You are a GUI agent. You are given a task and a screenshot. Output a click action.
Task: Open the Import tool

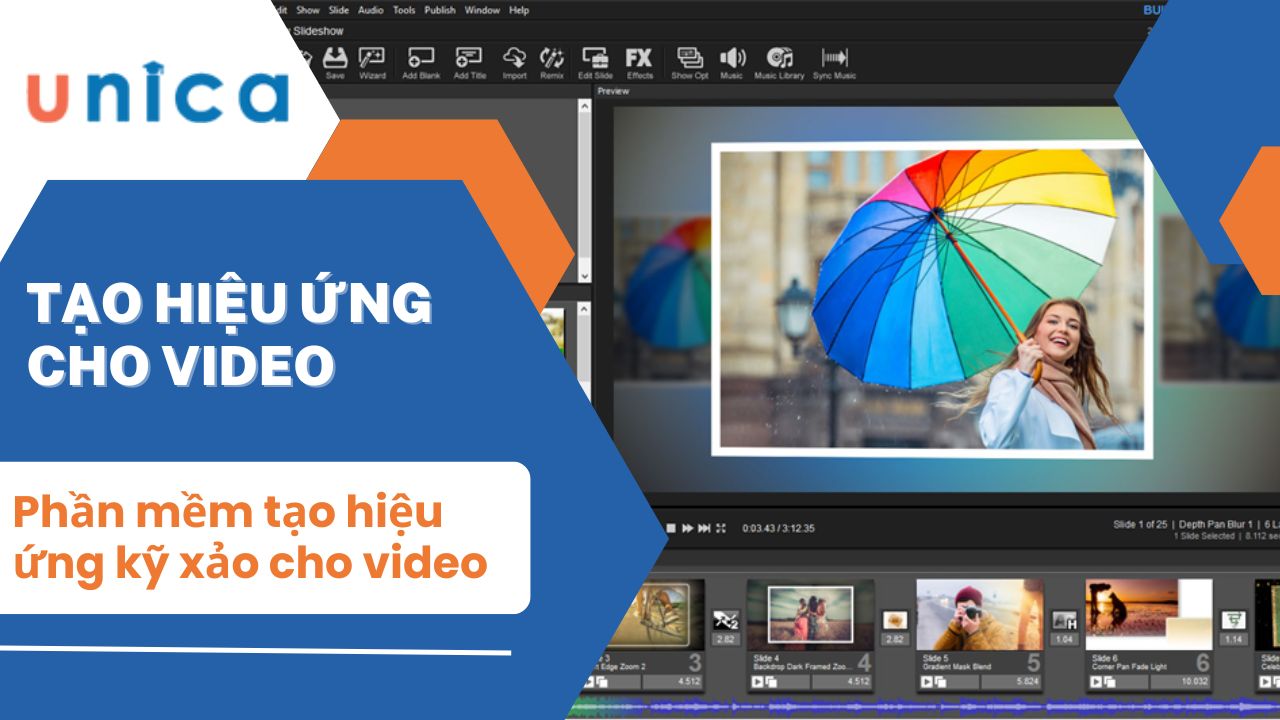point(514,62)
